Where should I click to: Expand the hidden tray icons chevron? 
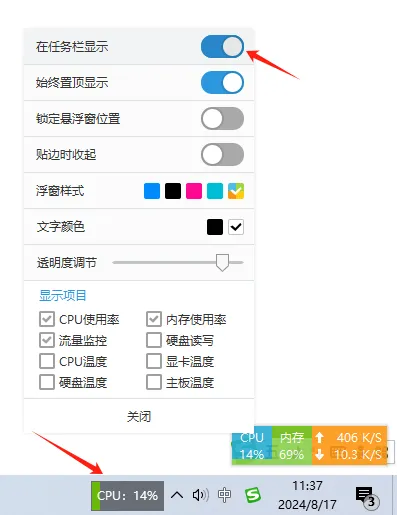pos(177,495)
